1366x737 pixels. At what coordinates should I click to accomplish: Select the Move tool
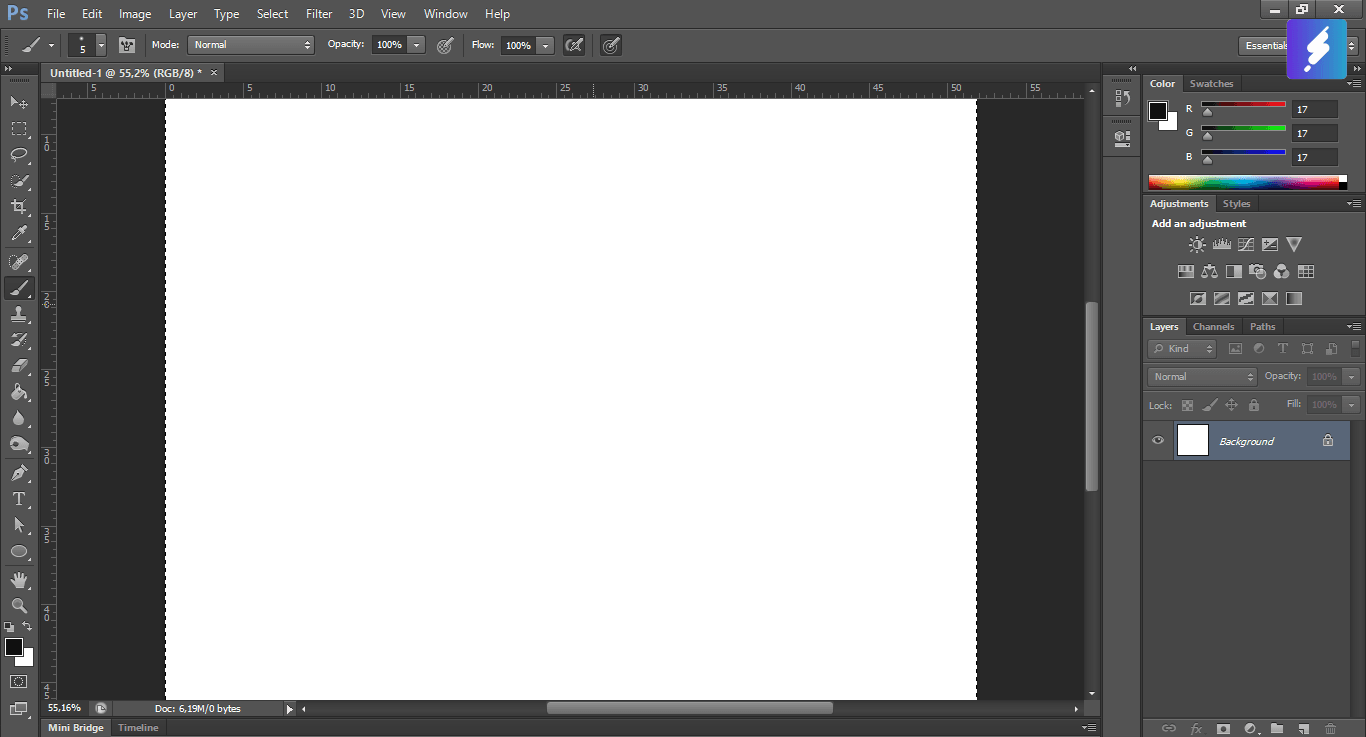pyautogui.click(x=19, y=102)
